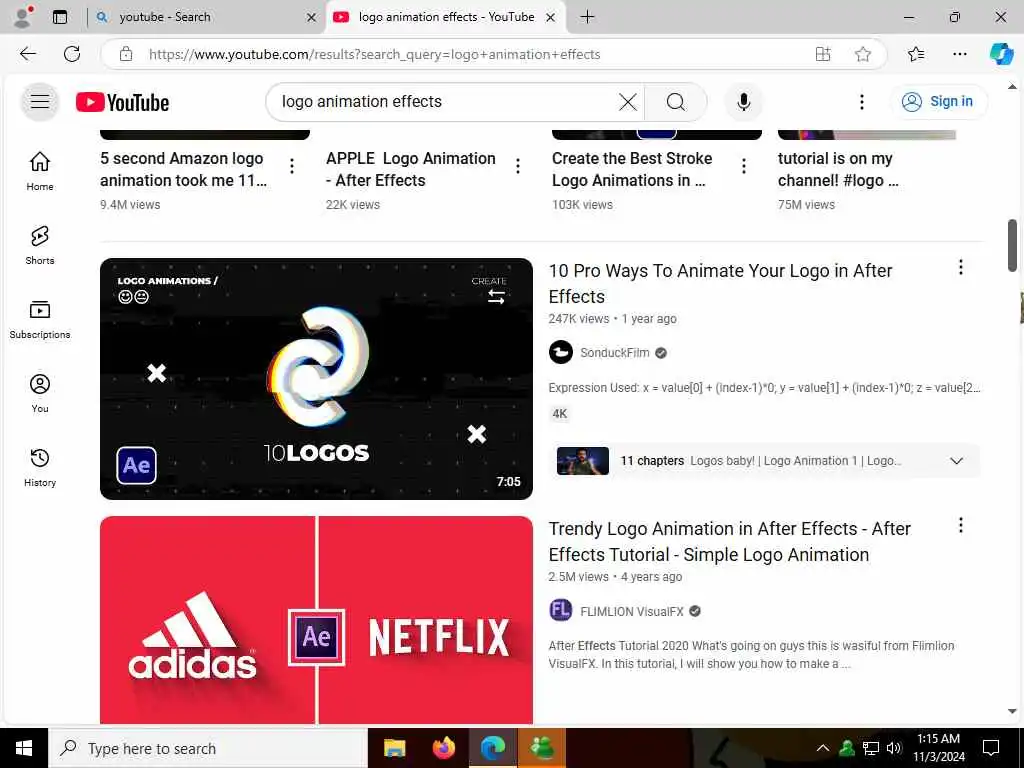Image resolution: width=1024 pixels, height=768 pixels.
Task: Open '10 Pro Ways To Animate Your Logo' title
Action: (720, 283)
